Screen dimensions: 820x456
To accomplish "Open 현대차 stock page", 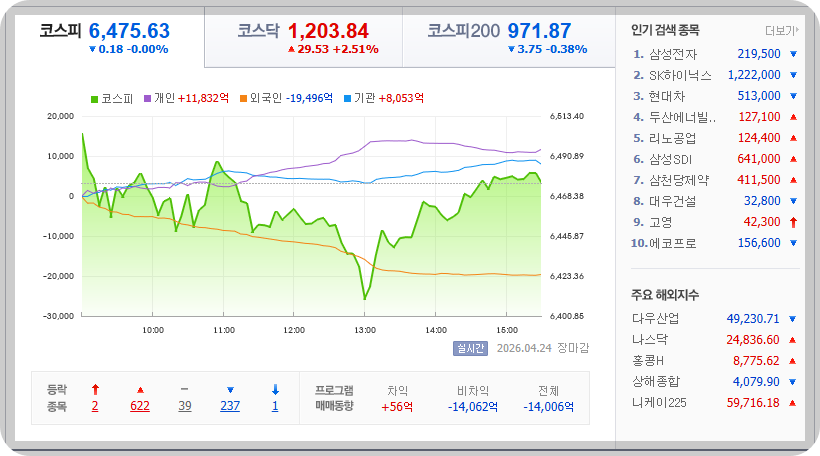I will point(667,96).
